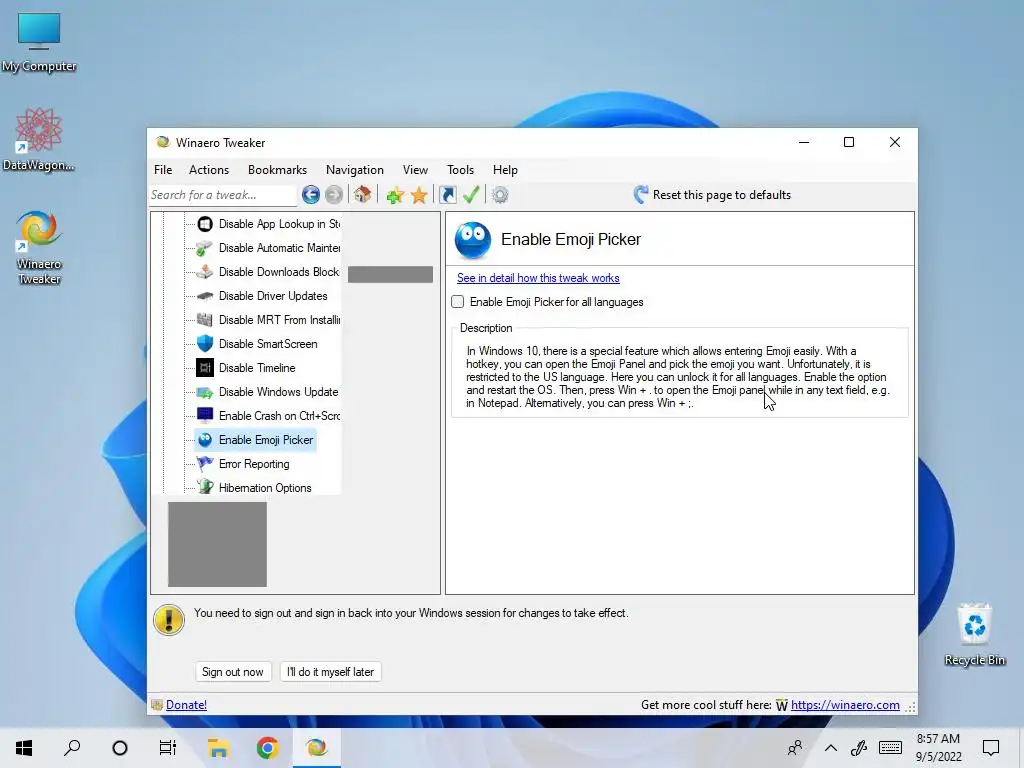Open the File menu

click(163, 170)
